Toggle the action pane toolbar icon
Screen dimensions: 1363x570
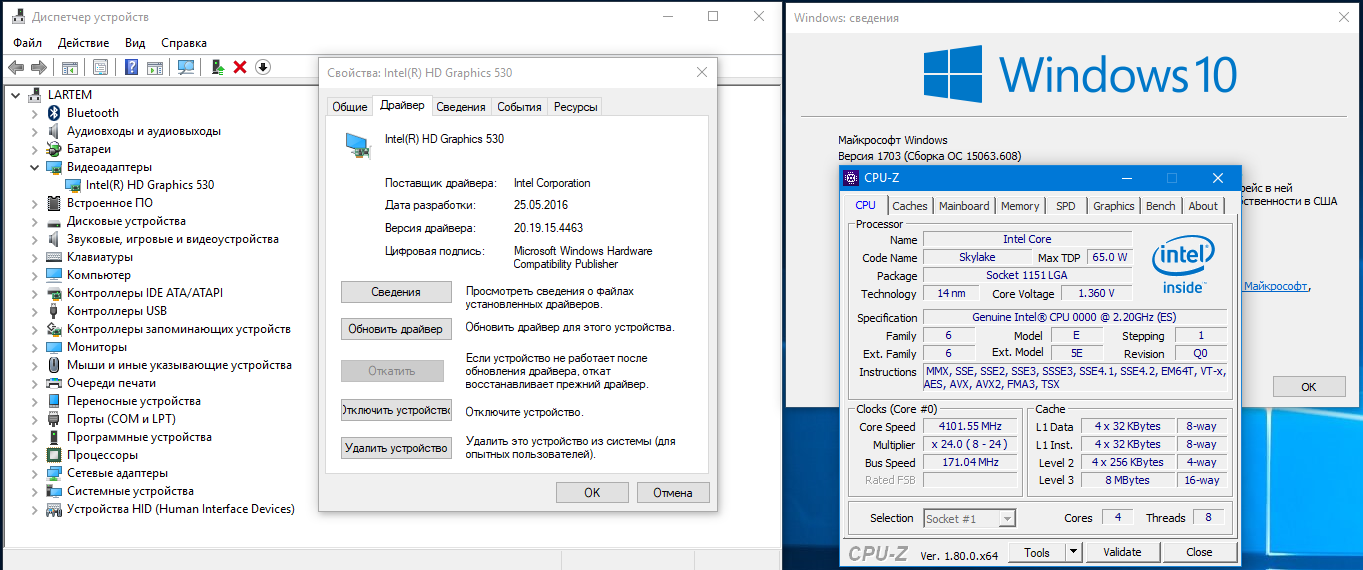[155, 67]
